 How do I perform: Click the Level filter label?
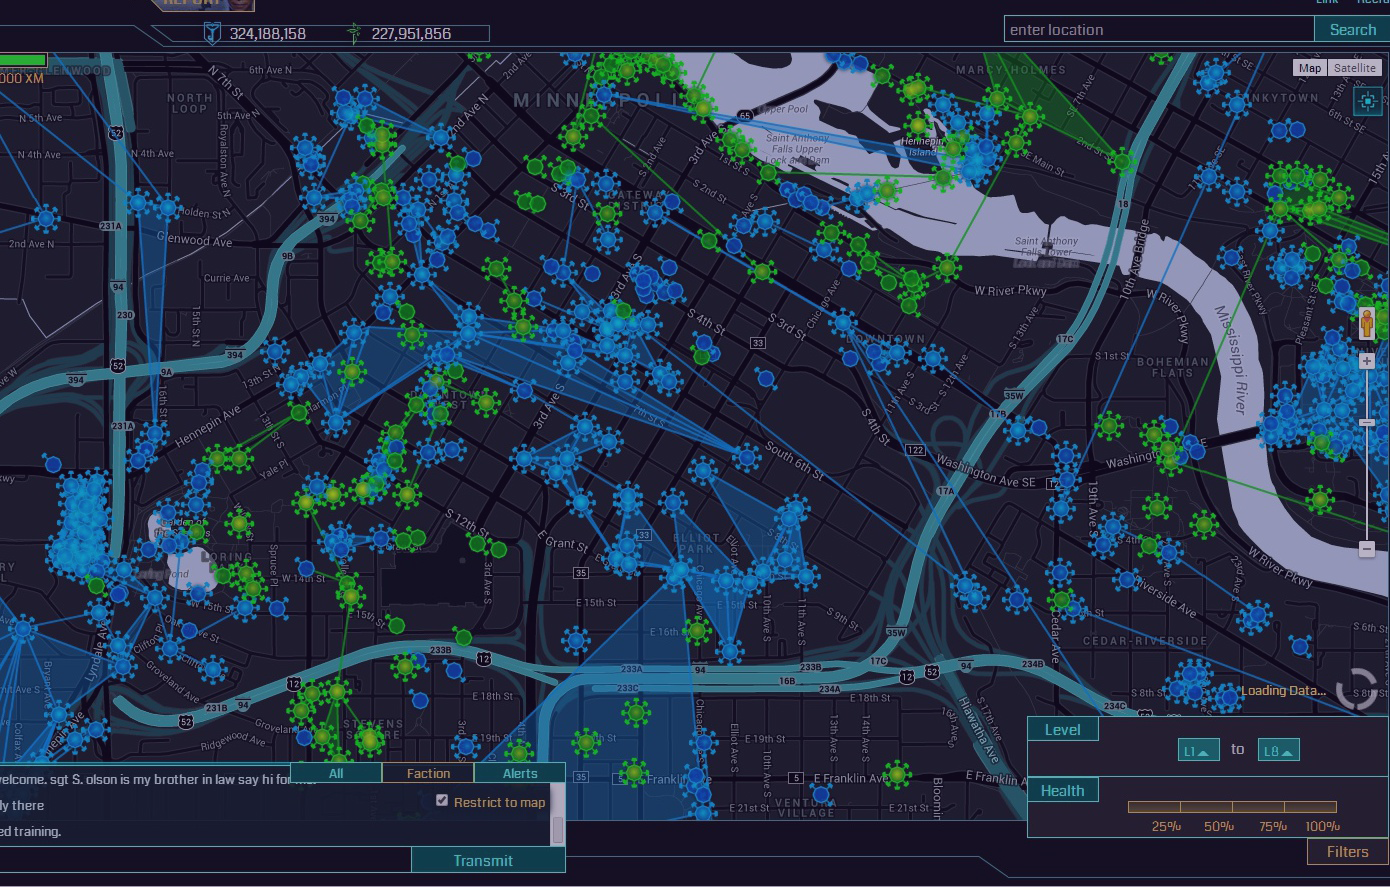(1063, 729)
